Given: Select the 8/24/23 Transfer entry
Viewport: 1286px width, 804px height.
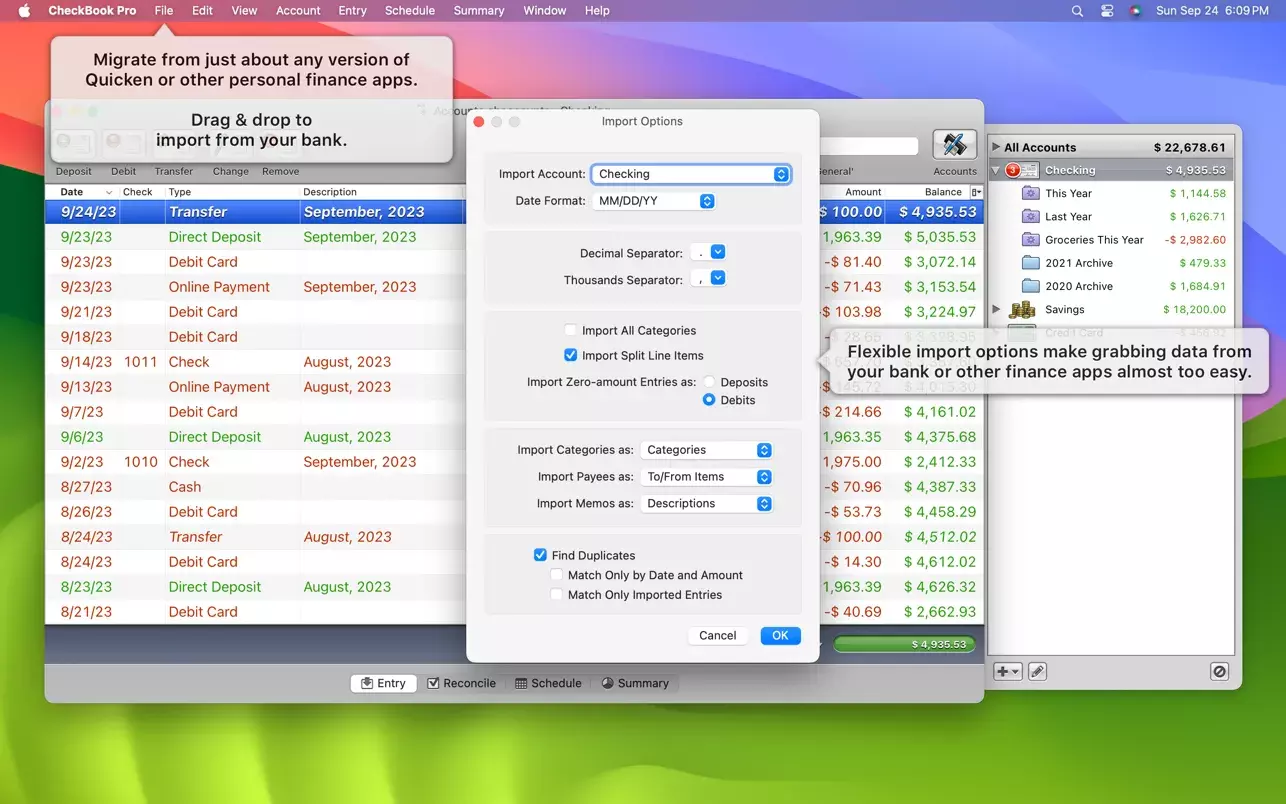Looking at the screenshot, I should (x=255, y=537).
